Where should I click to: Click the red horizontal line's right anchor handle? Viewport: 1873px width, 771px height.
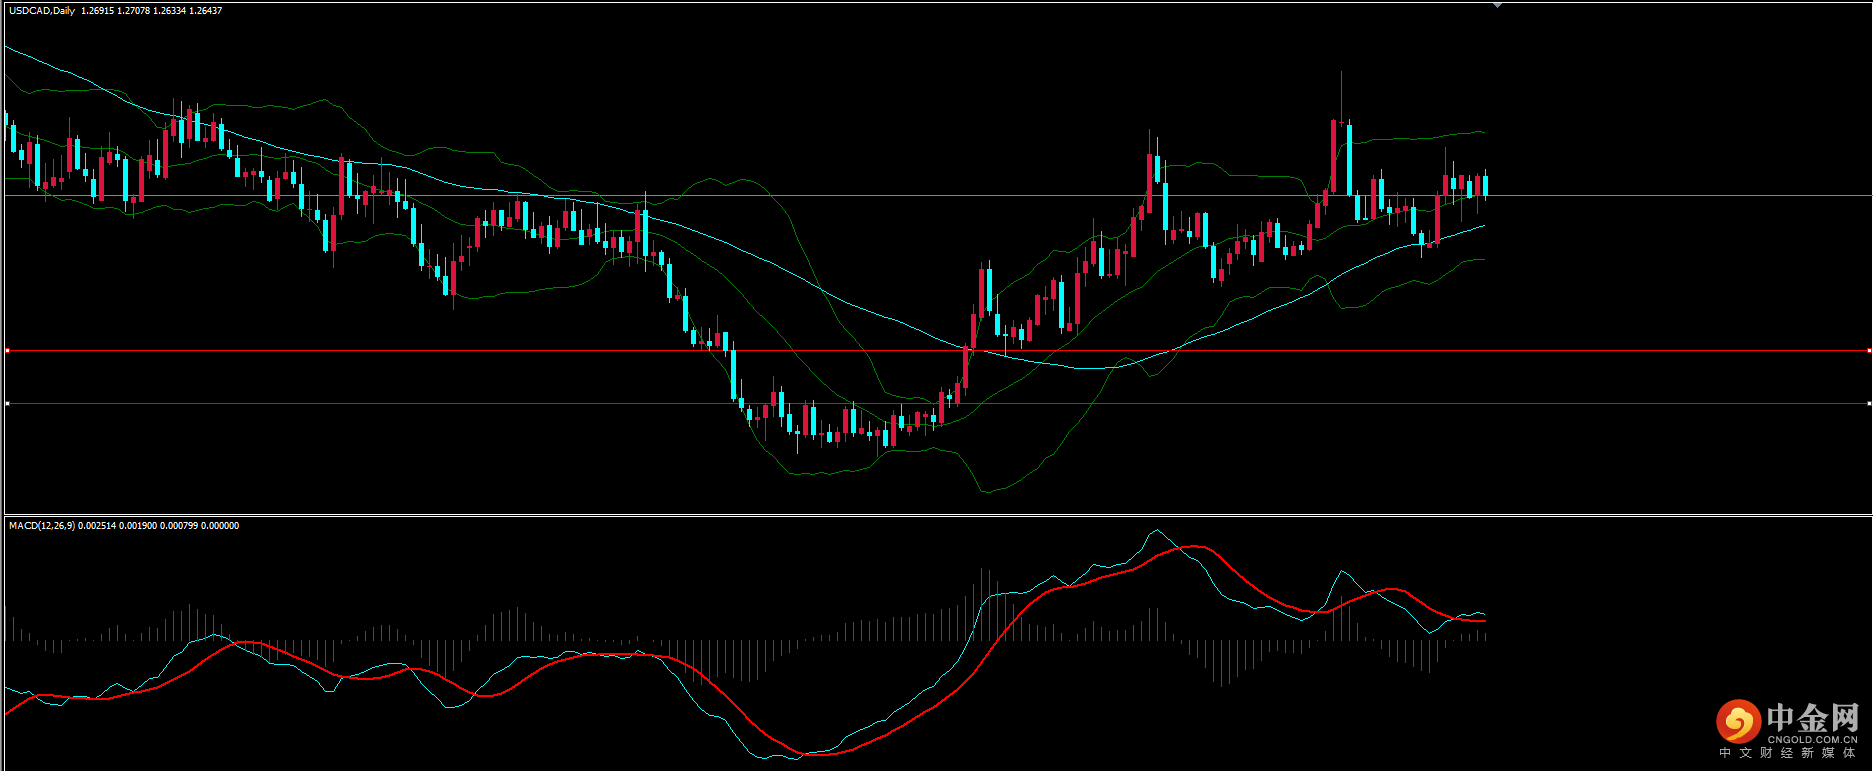click(1869, 351)
